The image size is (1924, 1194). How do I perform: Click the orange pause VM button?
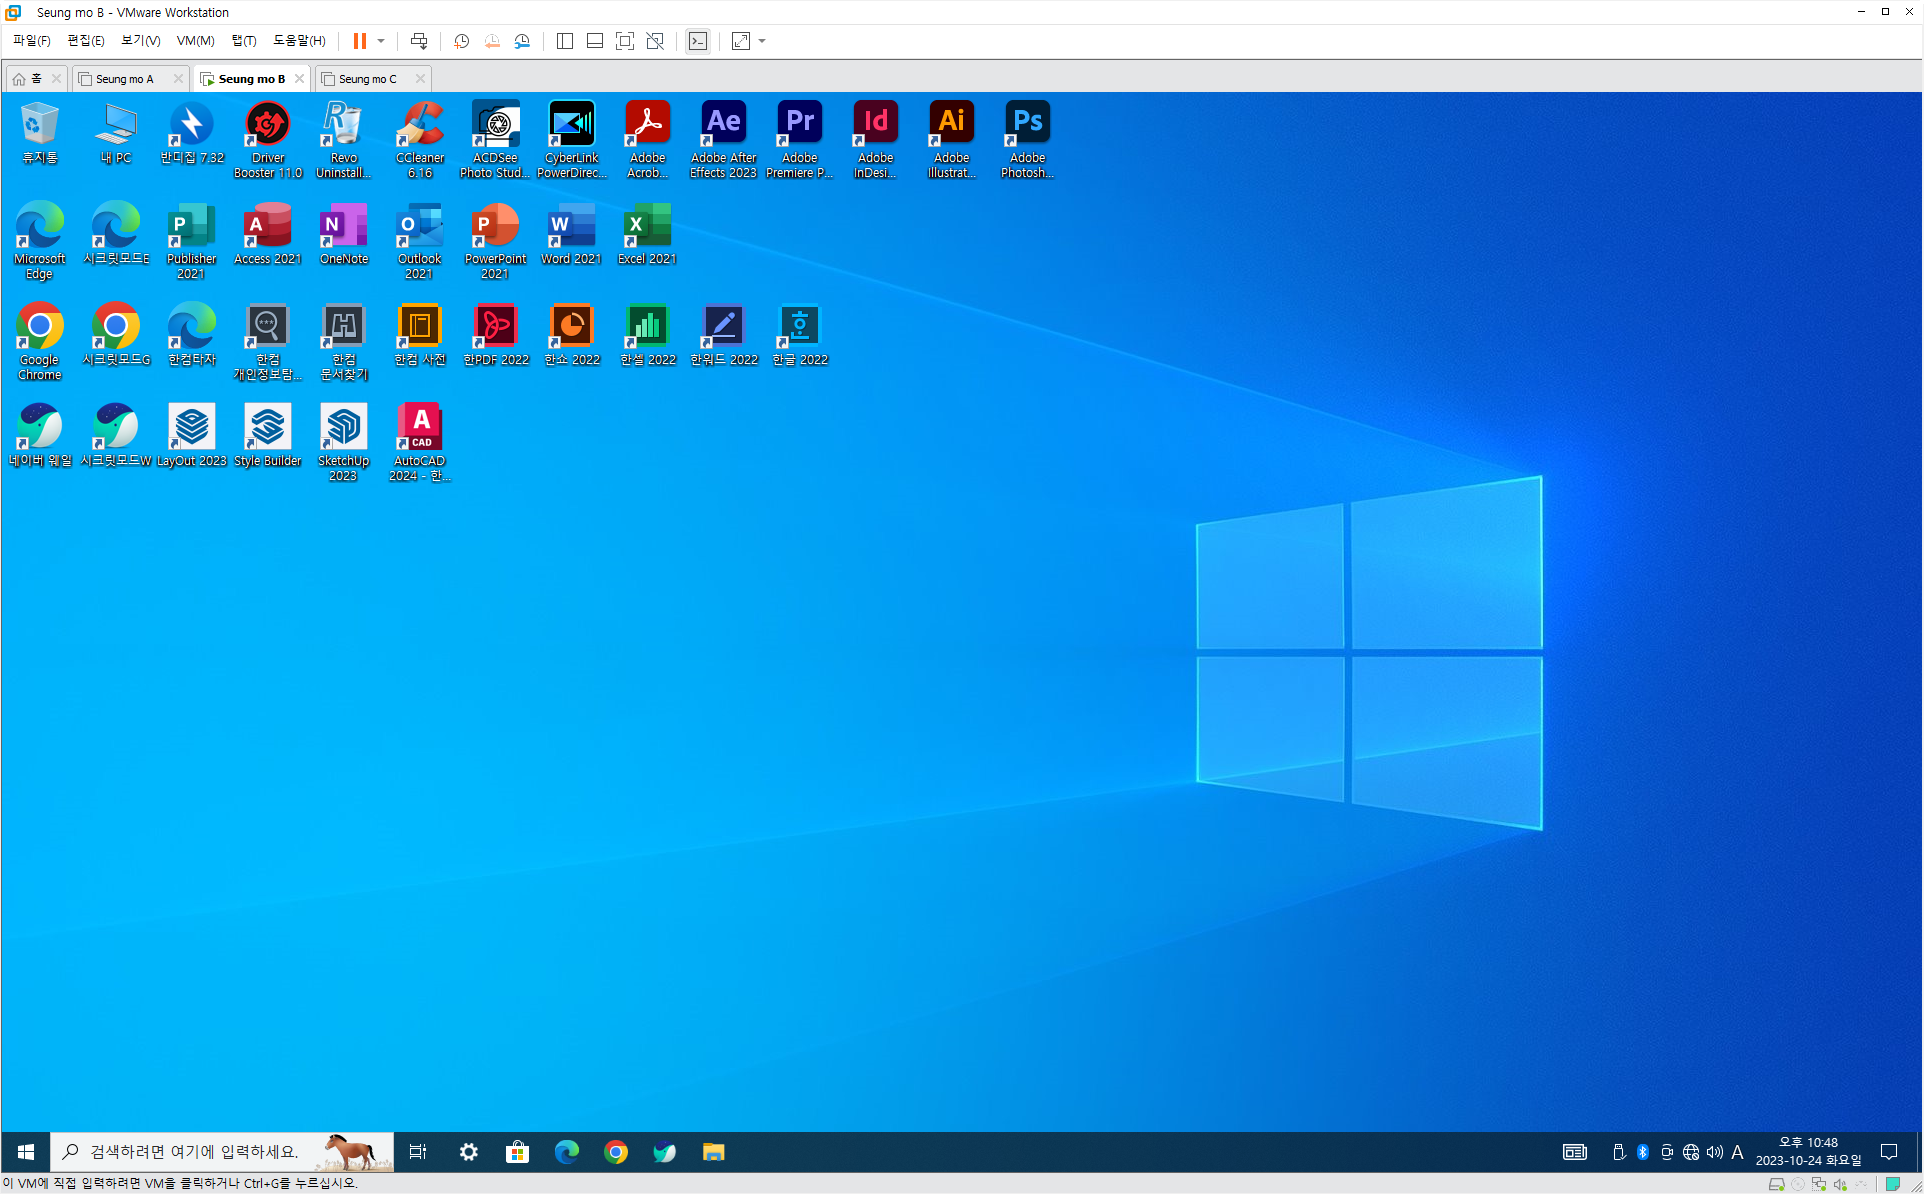(x=360, y=41)
